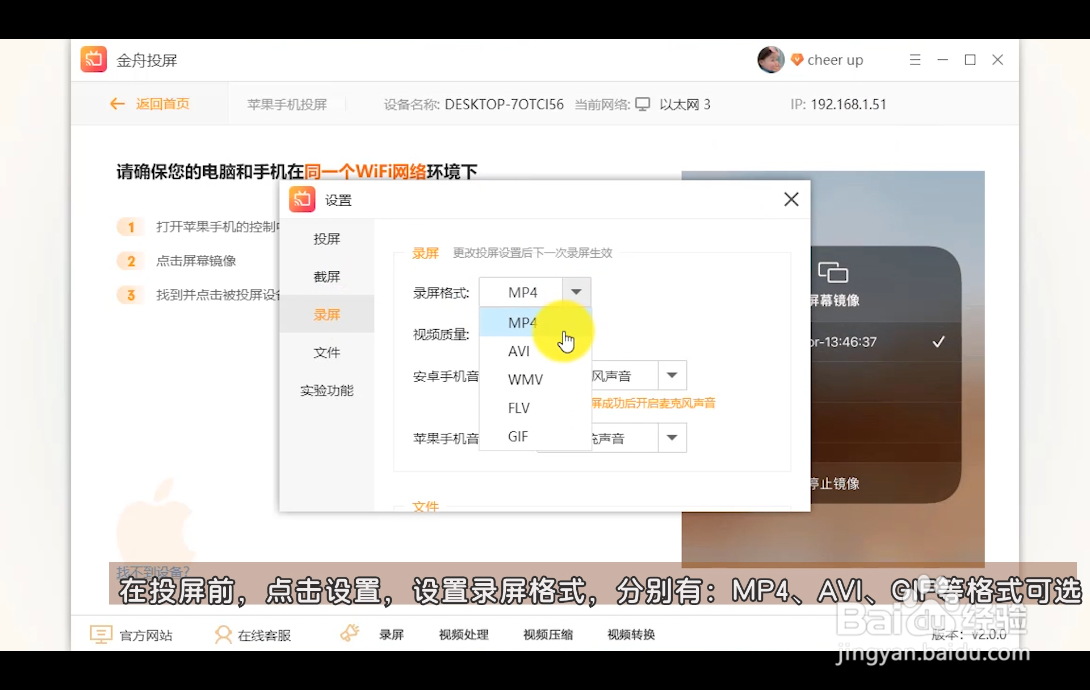The image size is (1090, 690).
Task: Click the screen mirroring icon in the phone preview
Action: (833, 272)
